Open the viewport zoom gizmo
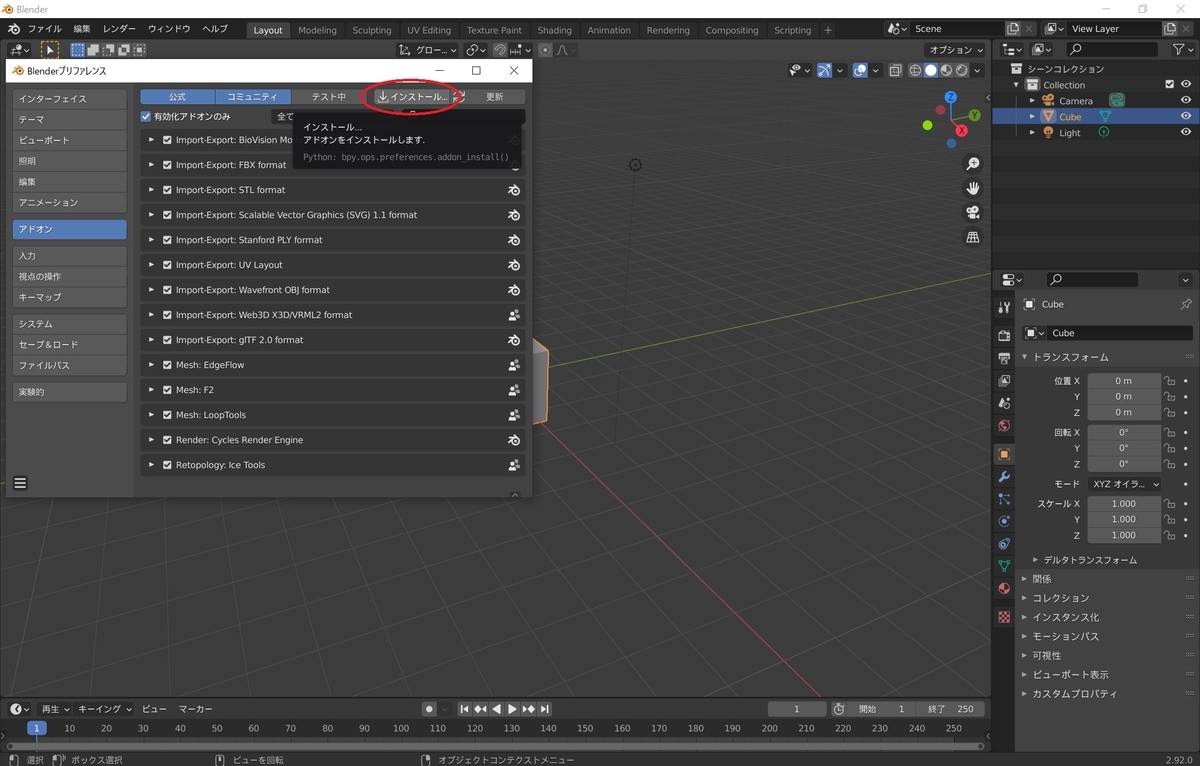The height and width of the screenshot is (766, 1200). pyautogui.click(x=972, y=164)
